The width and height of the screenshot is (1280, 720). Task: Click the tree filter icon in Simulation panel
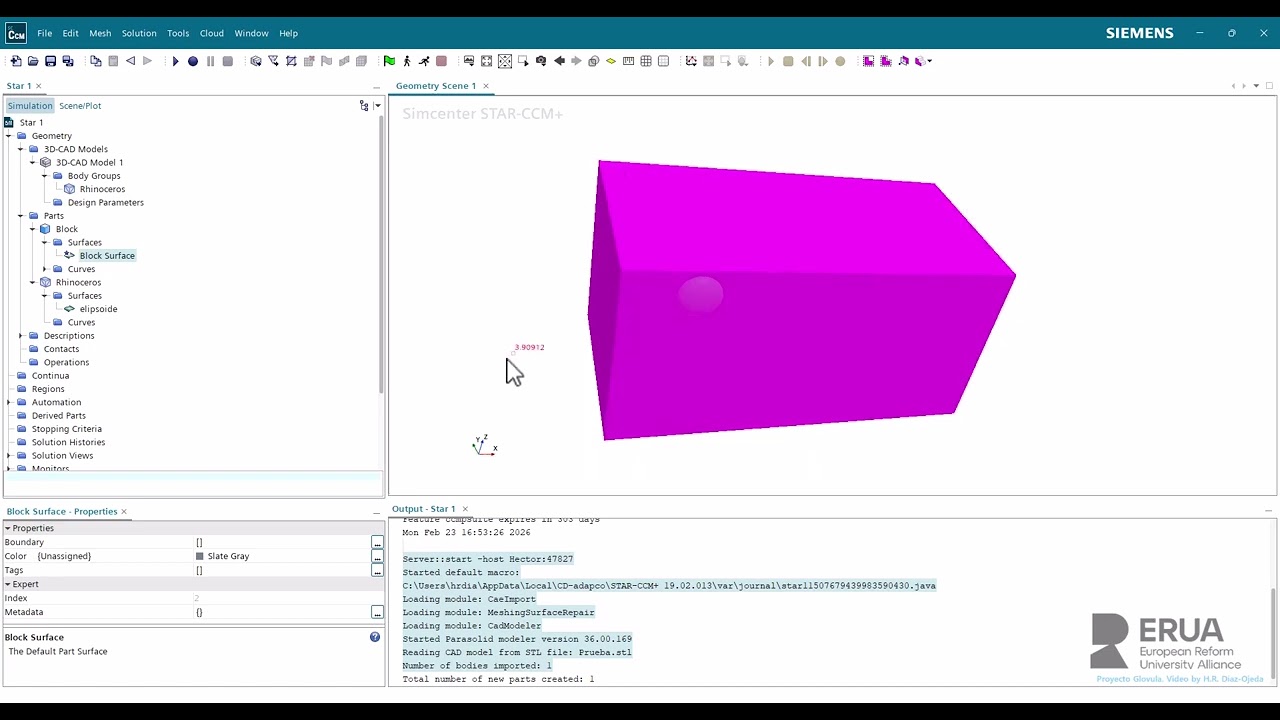coord(364,105)
